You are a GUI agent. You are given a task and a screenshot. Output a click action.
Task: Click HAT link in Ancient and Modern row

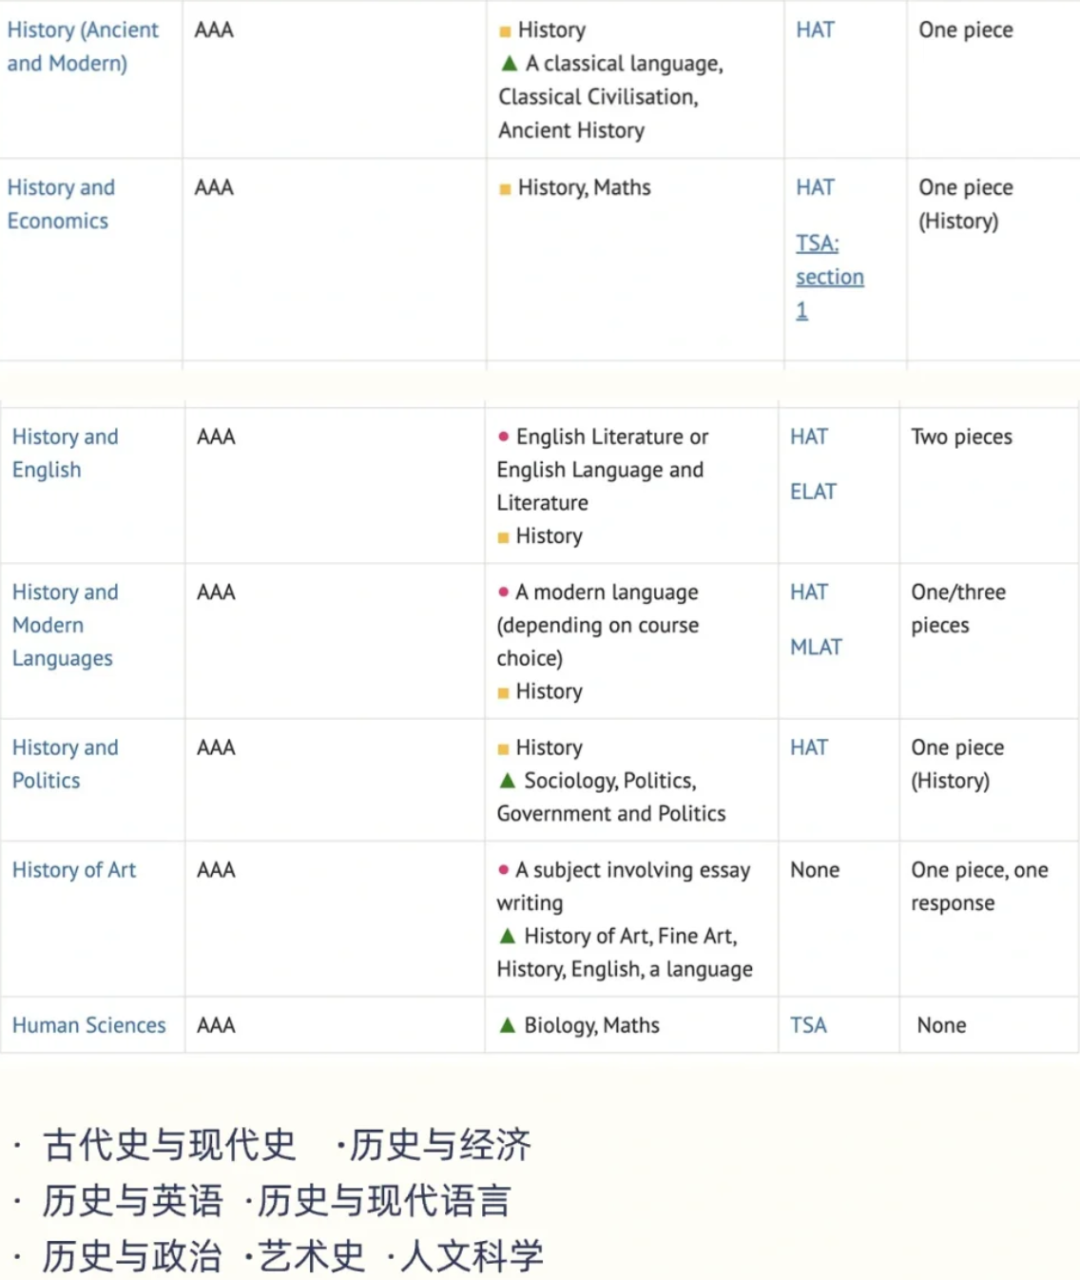click(x=815, y=30)
